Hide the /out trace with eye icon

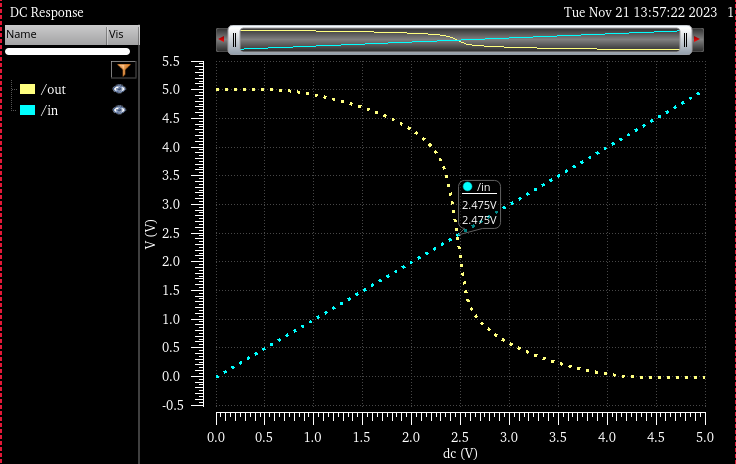(119, 89)
